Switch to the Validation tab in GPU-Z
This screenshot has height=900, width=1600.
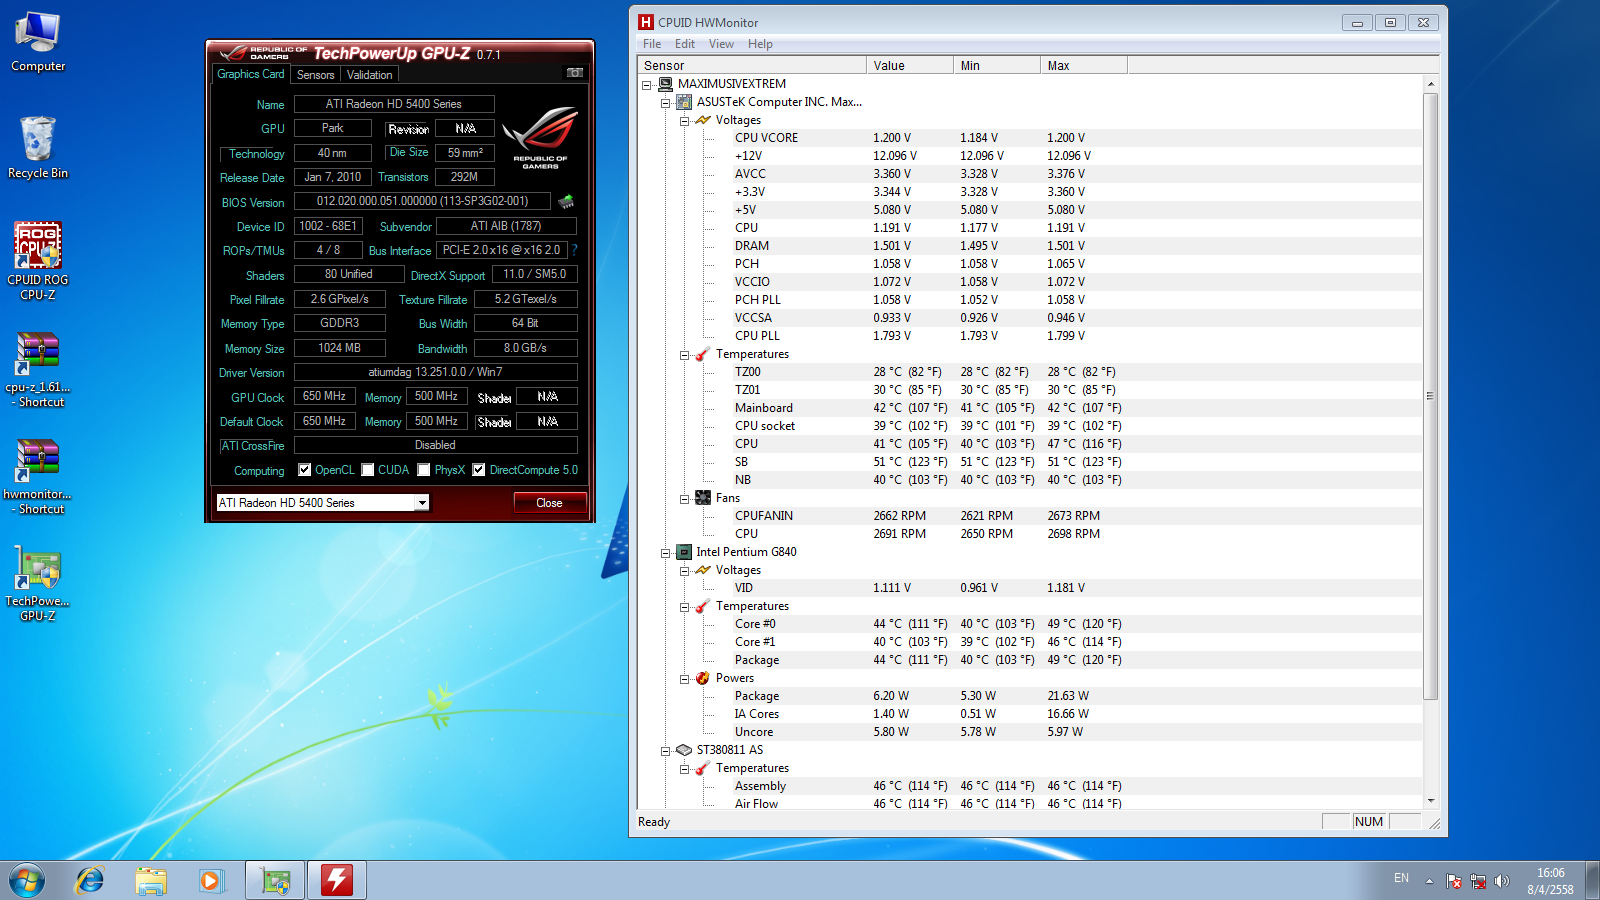[x=370, y=75]
